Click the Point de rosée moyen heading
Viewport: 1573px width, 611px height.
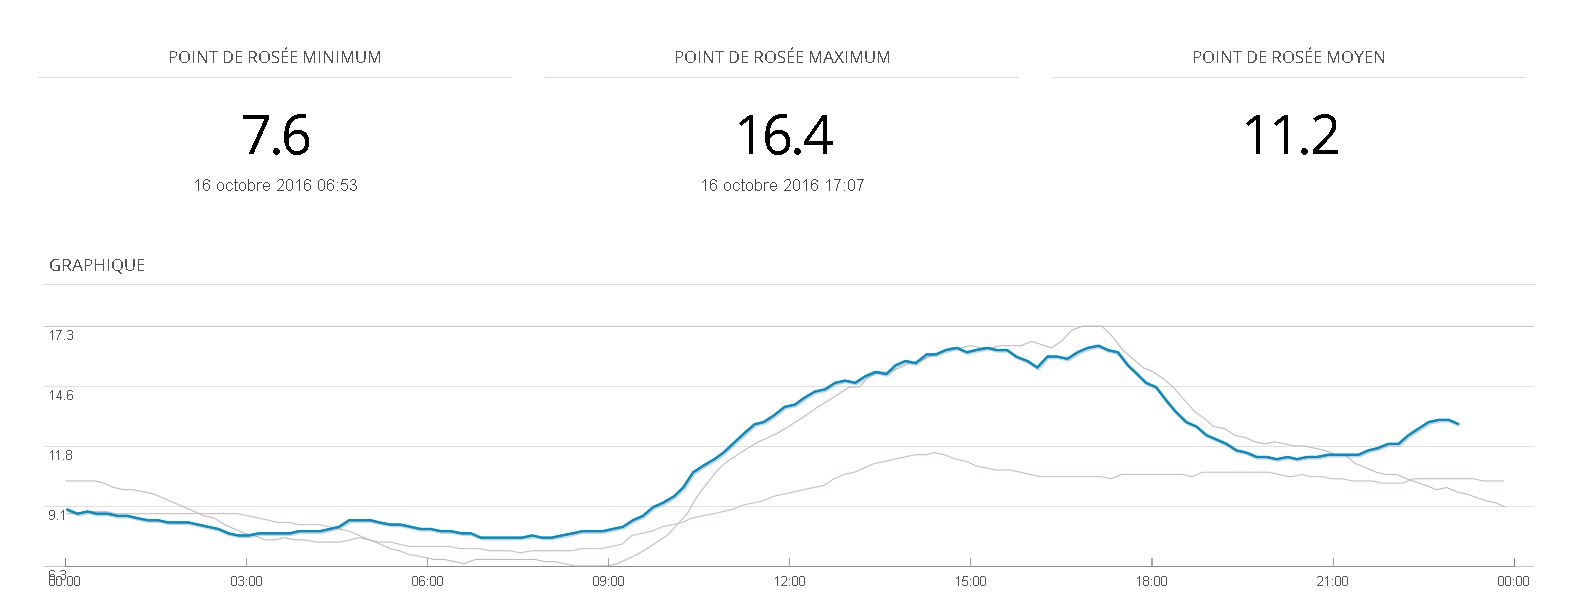(1288, 57)
